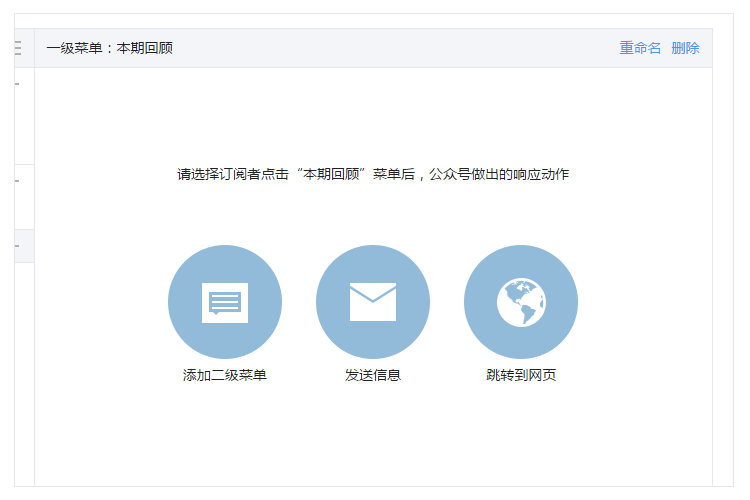The width and height of the screenshot is (750, 500).
Task: Select the 跳转到网页 text label
Action: pyautogui.click(x=520, y=376)
